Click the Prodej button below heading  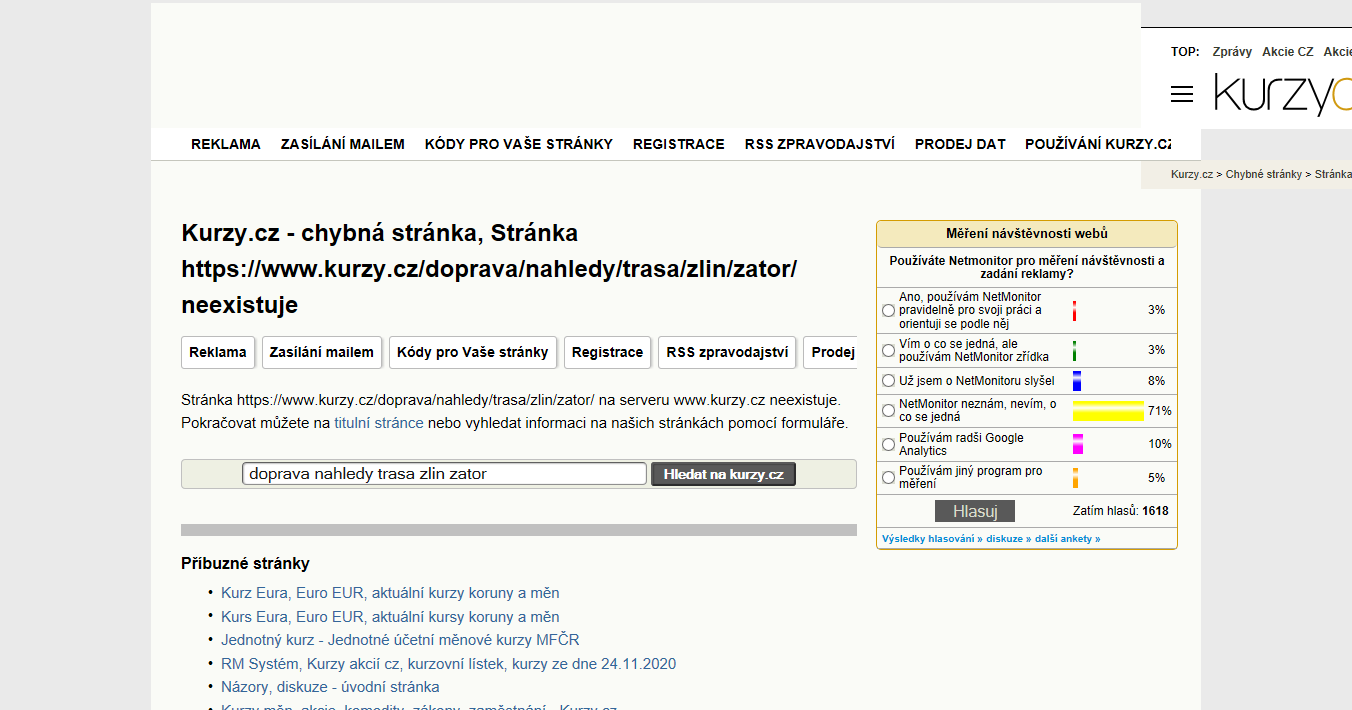[x=831, y=352]
